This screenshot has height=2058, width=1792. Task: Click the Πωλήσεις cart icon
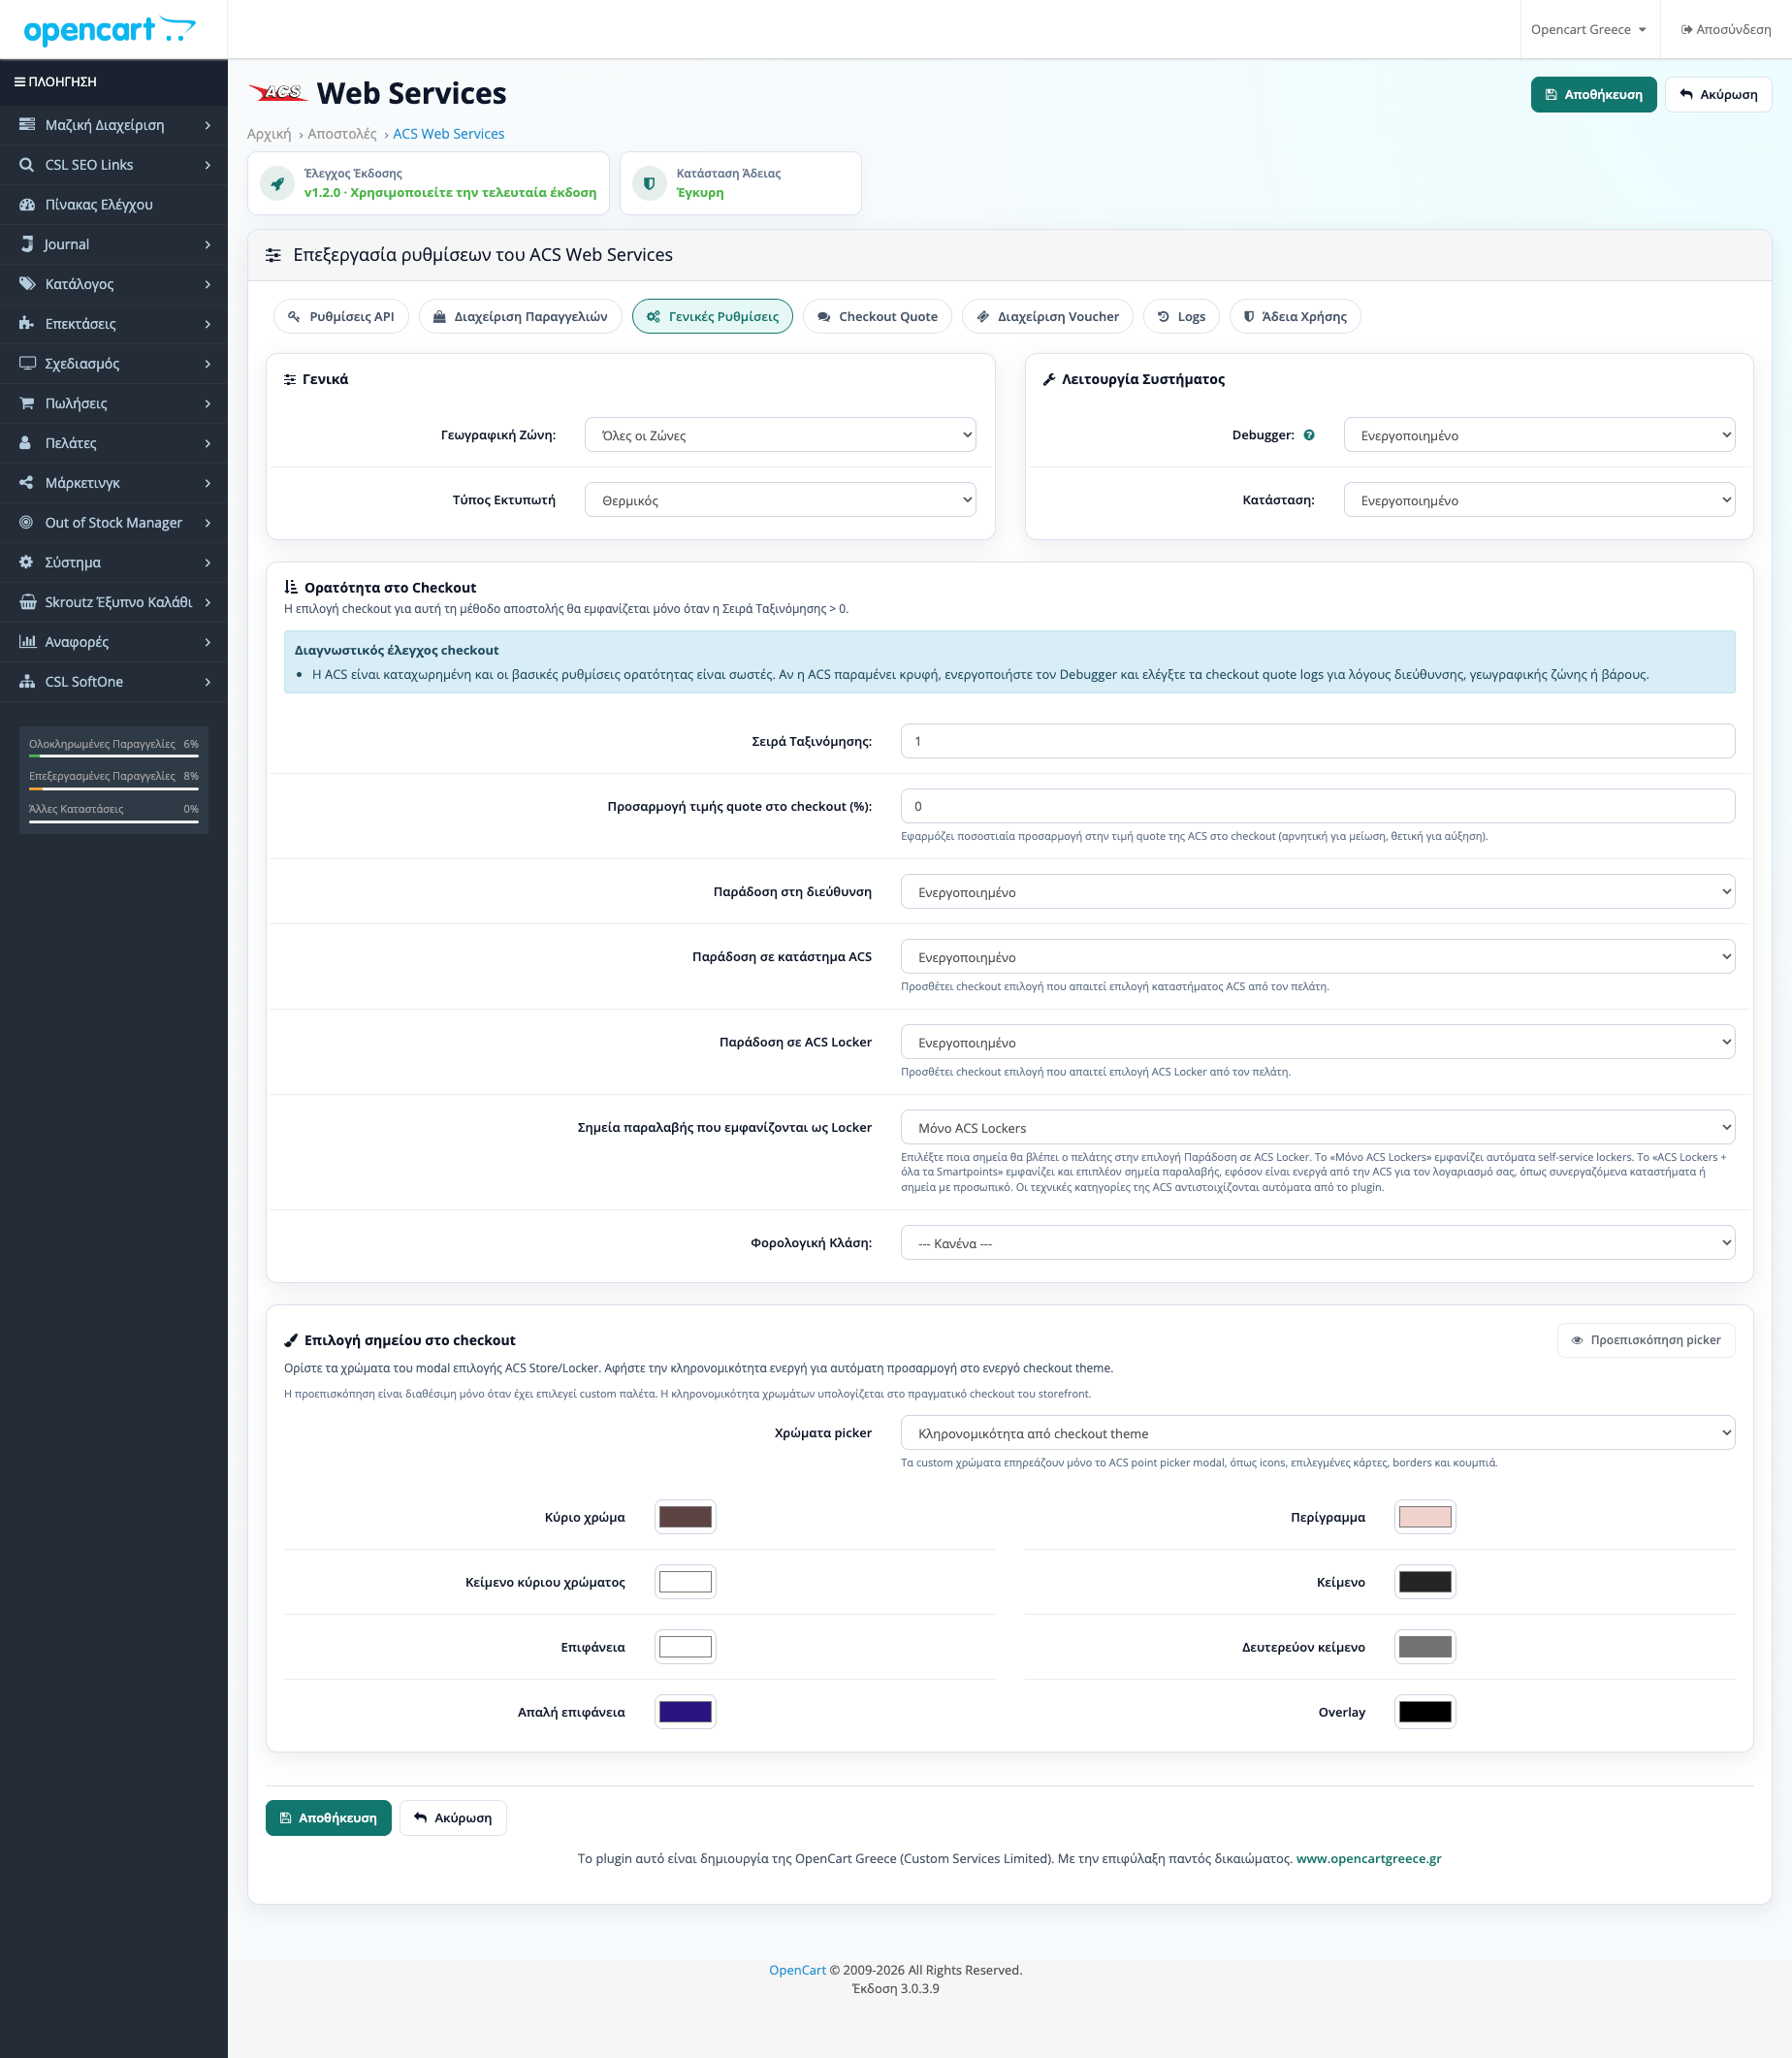(x=27, y=403)
